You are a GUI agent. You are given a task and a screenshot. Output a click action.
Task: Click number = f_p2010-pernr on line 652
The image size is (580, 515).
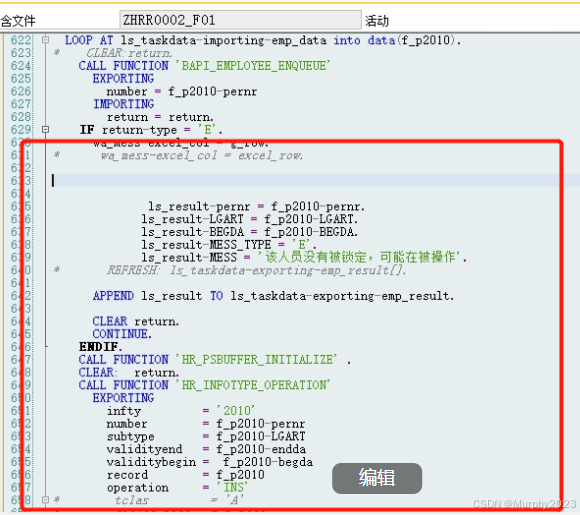coord(206,424)
